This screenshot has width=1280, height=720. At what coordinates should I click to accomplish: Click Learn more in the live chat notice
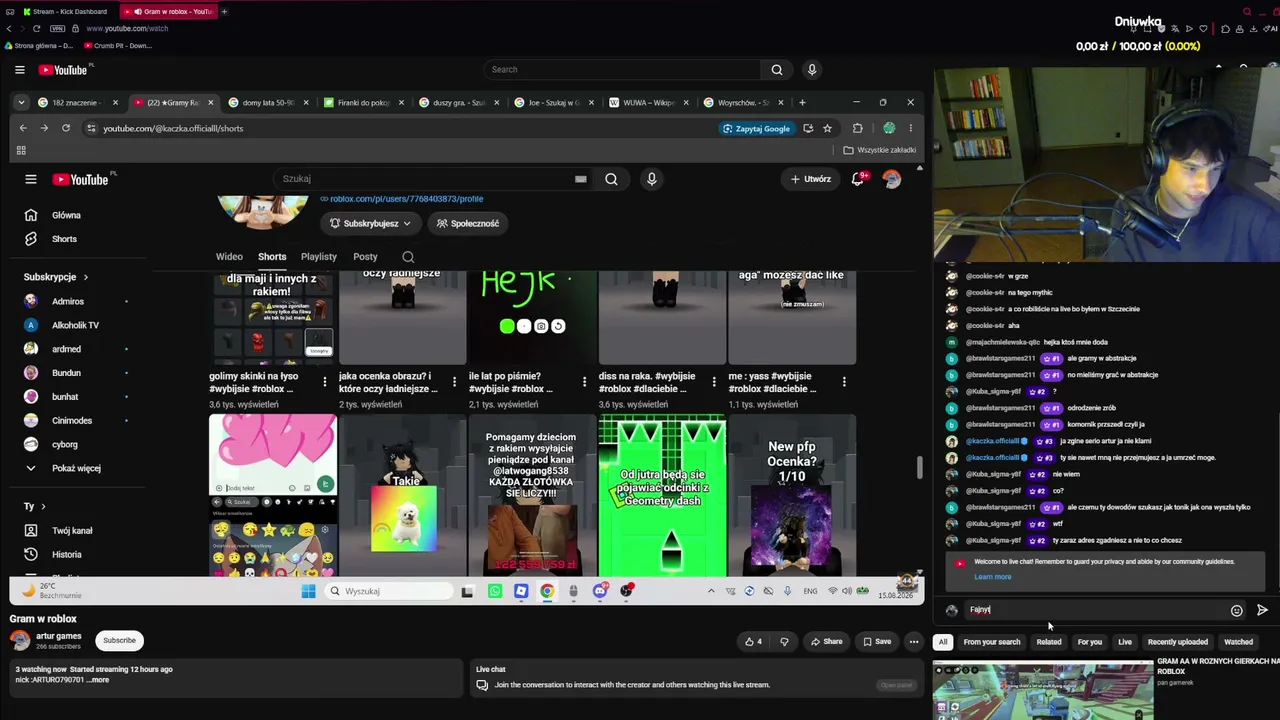pyautogui.click(x=992, y=577)
